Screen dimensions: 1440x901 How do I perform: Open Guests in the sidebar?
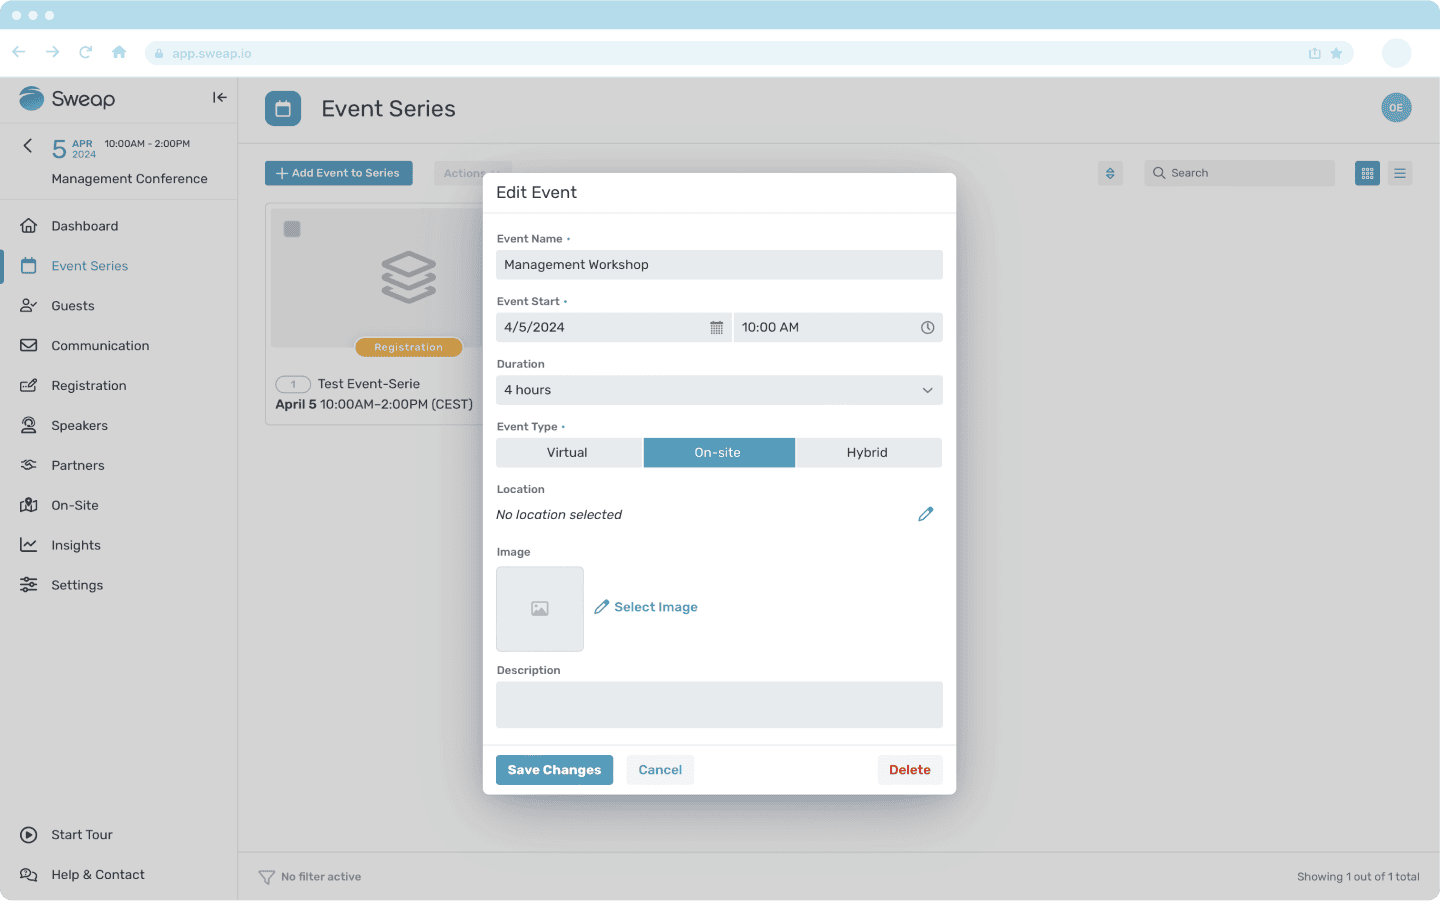(73, 306)
